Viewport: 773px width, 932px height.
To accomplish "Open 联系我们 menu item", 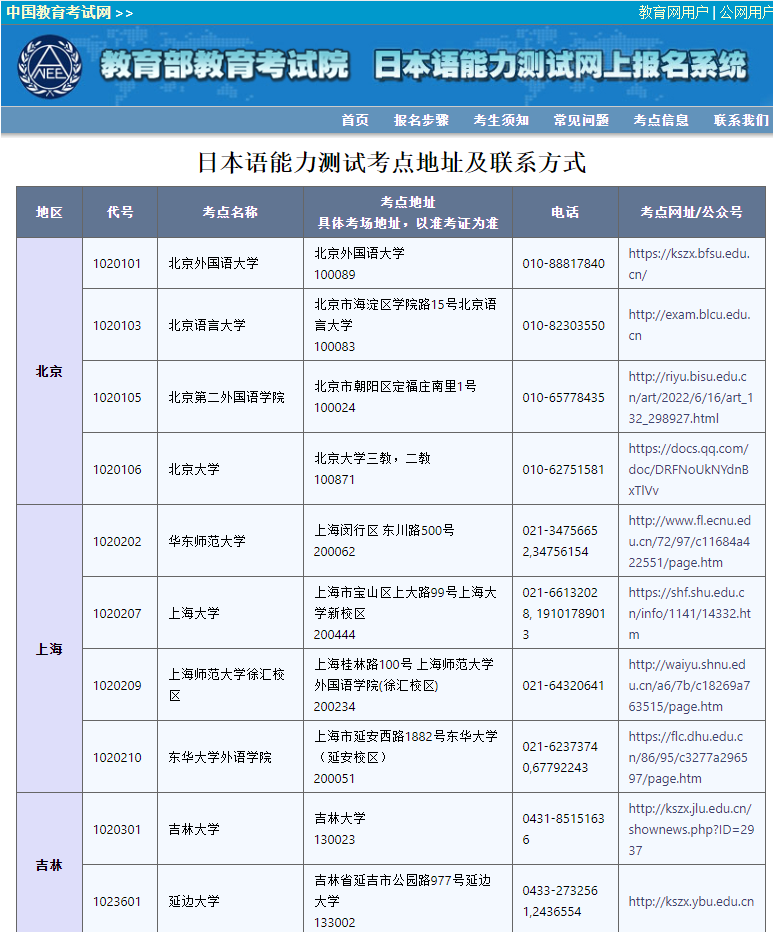I will (741, 121).
